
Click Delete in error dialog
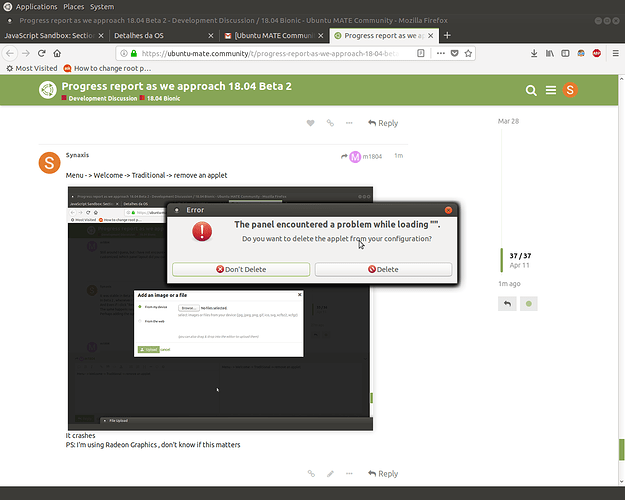point(383,270)
